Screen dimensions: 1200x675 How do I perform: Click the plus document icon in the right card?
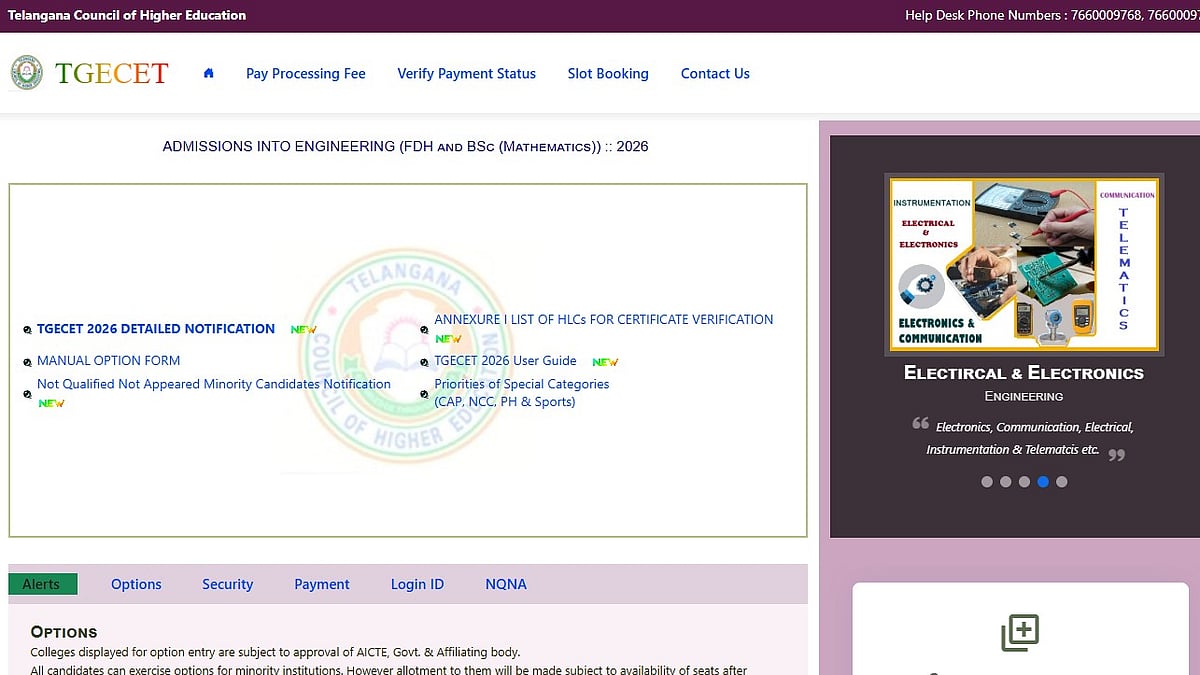pos(1020,633)
